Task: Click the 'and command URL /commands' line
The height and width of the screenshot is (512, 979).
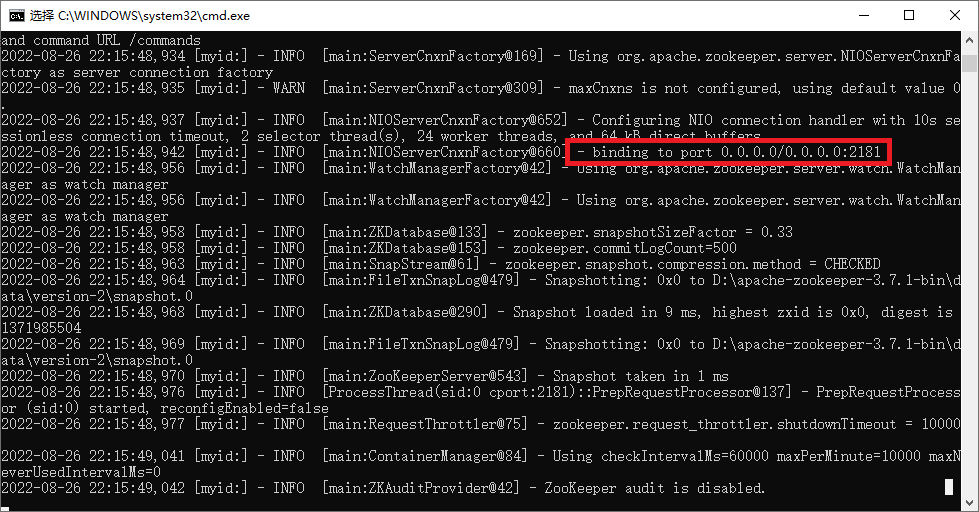Action: [101, 40]
